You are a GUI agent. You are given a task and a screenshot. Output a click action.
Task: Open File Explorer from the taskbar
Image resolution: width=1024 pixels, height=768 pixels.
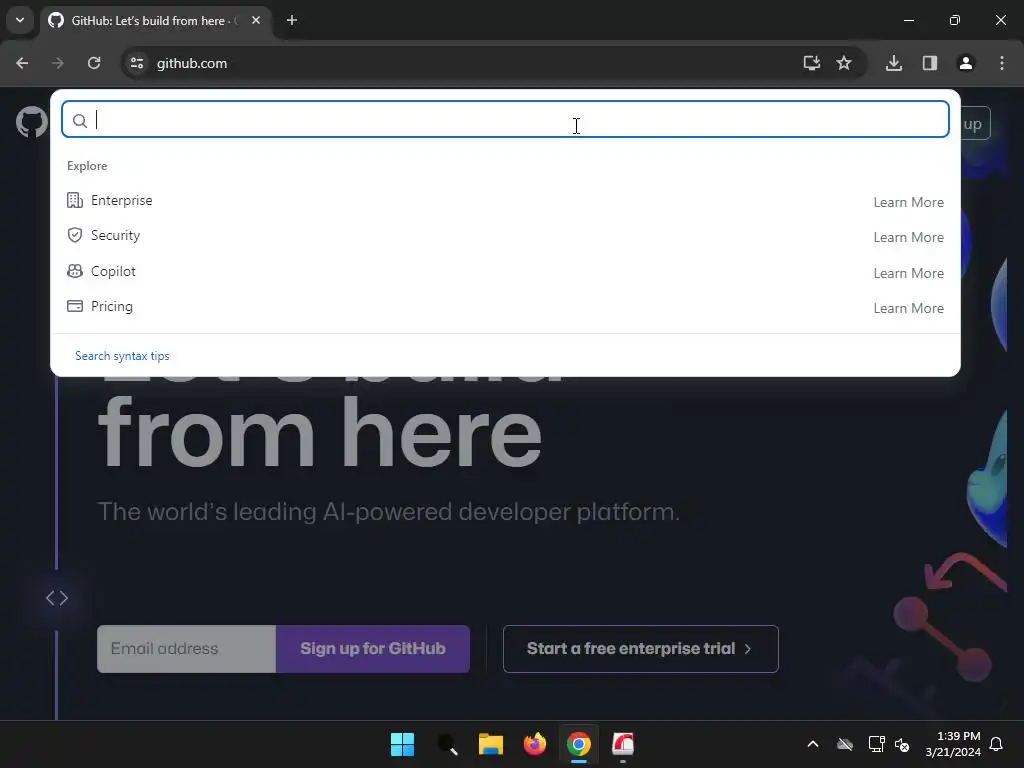(x=490, y=744)
